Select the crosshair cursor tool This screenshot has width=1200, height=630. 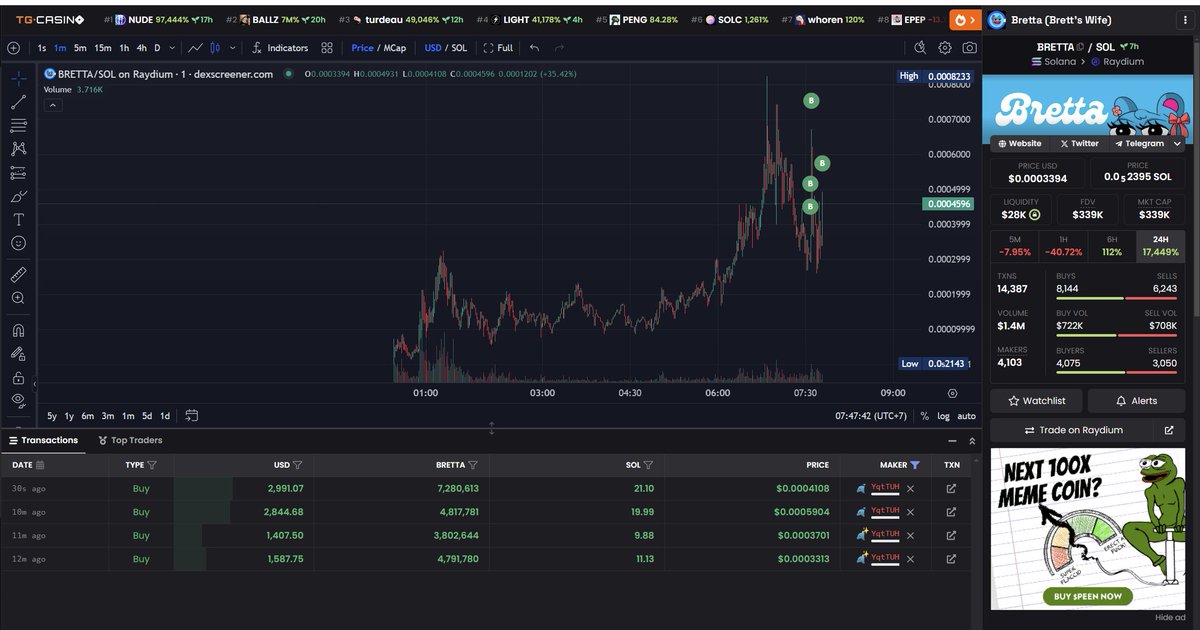click(18, 77)
